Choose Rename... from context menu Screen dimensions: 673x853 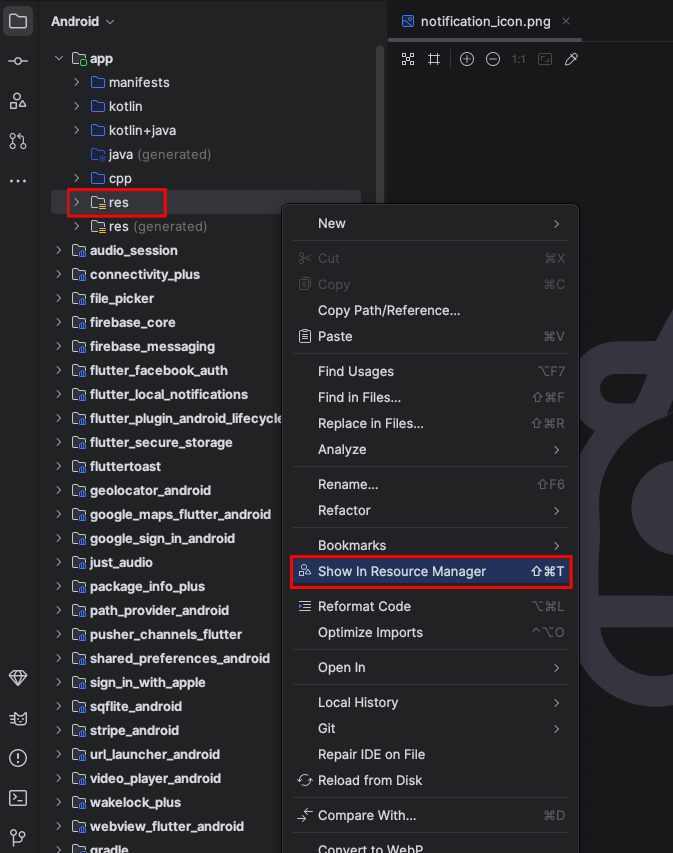pyautogui.click(x=430, y=484)
